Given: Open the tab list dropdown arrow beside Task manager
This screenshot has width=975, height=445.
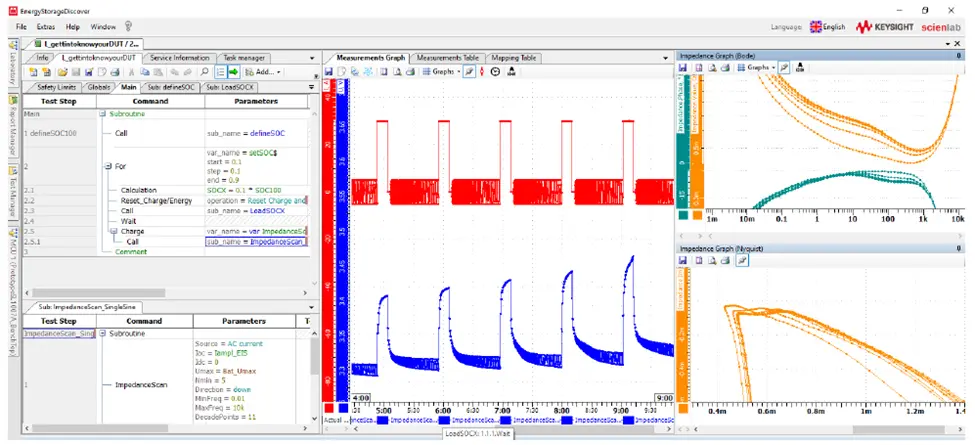Looking at the screenshot, I should [312, 58].
